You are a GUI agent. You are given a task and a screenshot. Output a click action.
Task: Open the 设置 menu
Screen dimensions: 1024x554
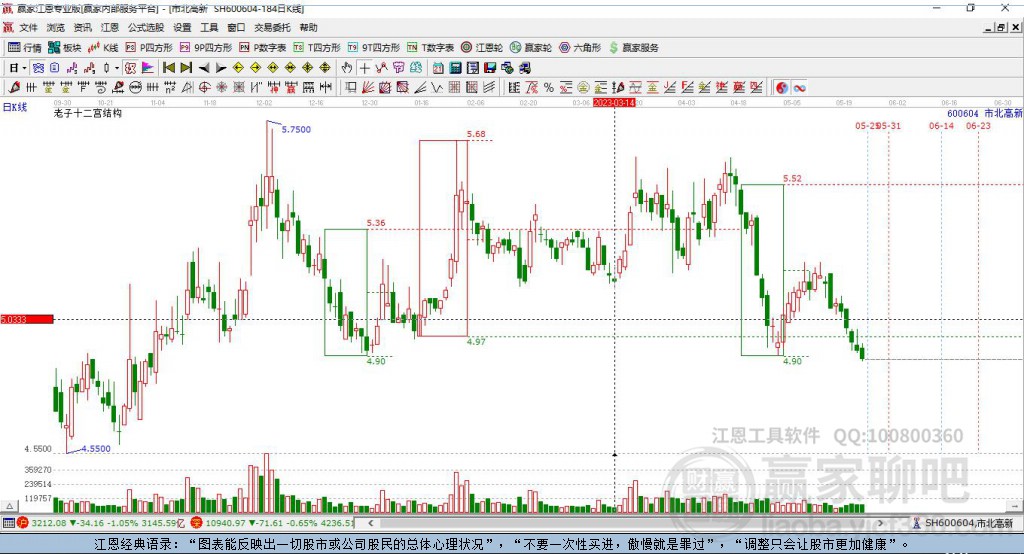tap(182, 27)
